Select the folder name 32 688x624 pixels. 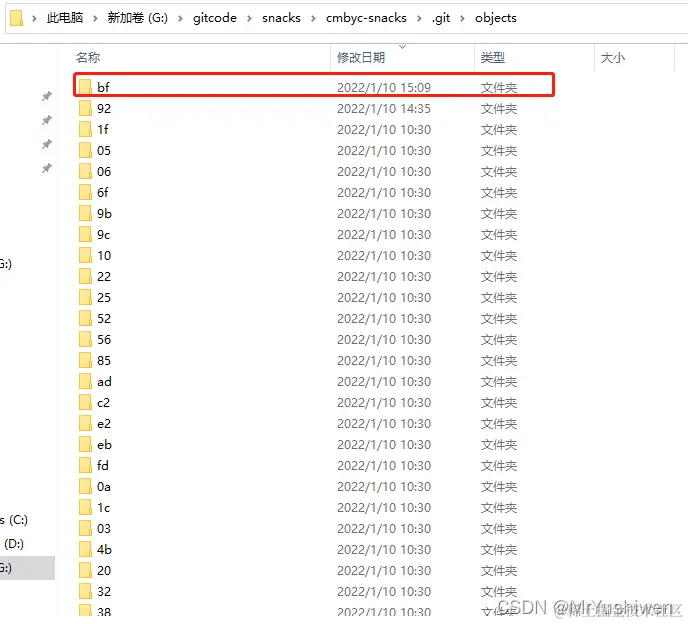[104, 592]
